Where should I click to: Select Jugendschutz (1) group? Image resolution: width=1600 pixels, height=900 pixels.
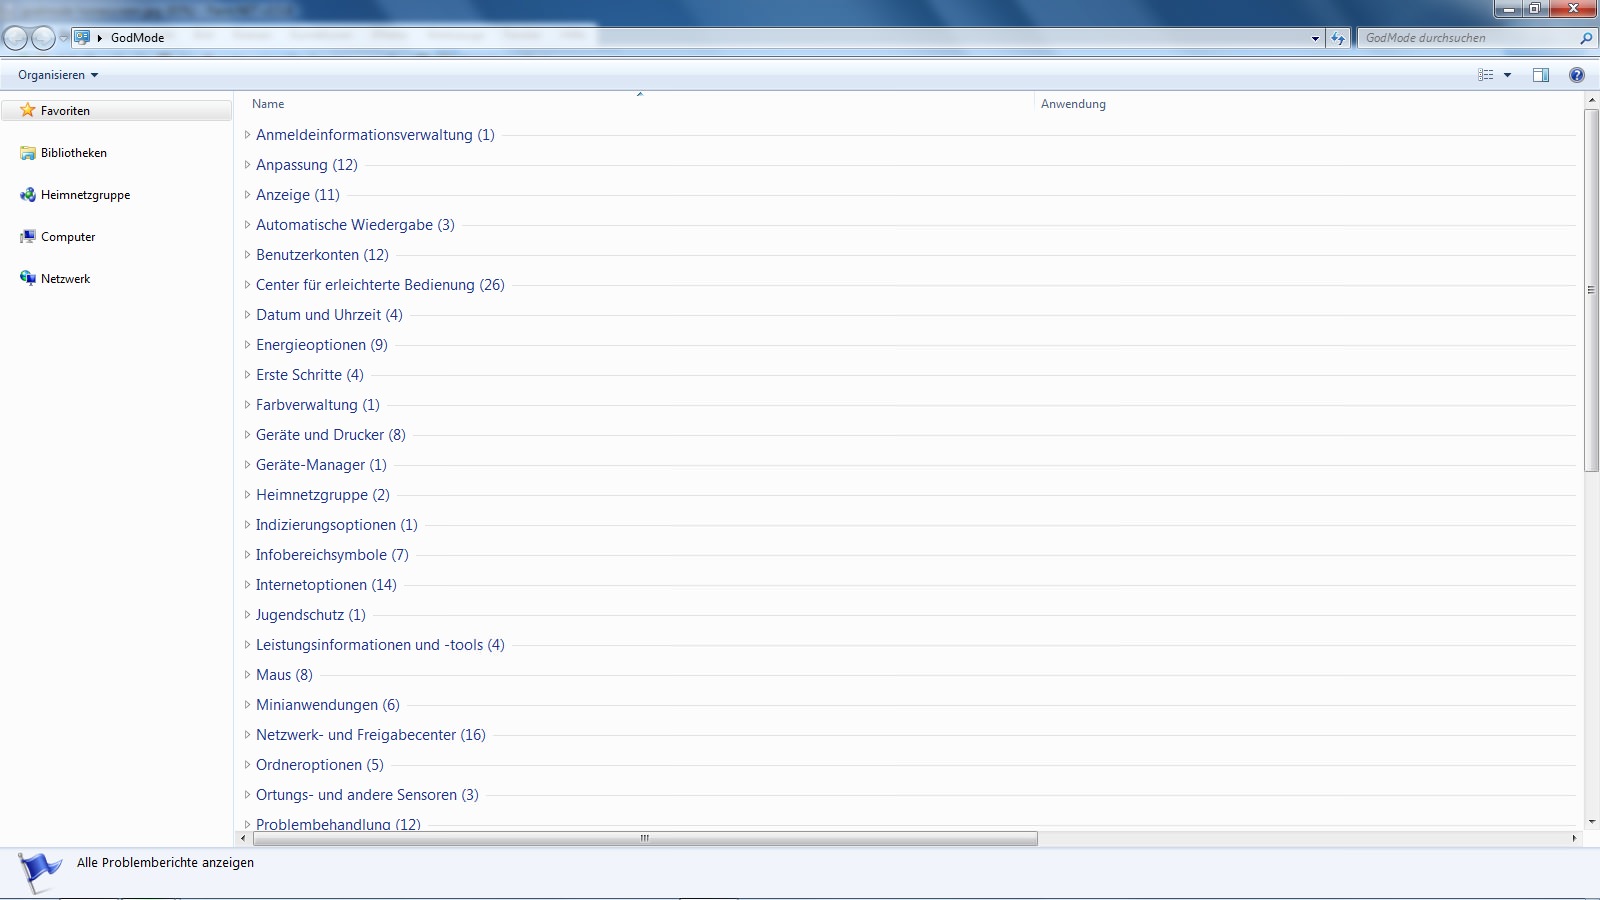coord(311,615)
